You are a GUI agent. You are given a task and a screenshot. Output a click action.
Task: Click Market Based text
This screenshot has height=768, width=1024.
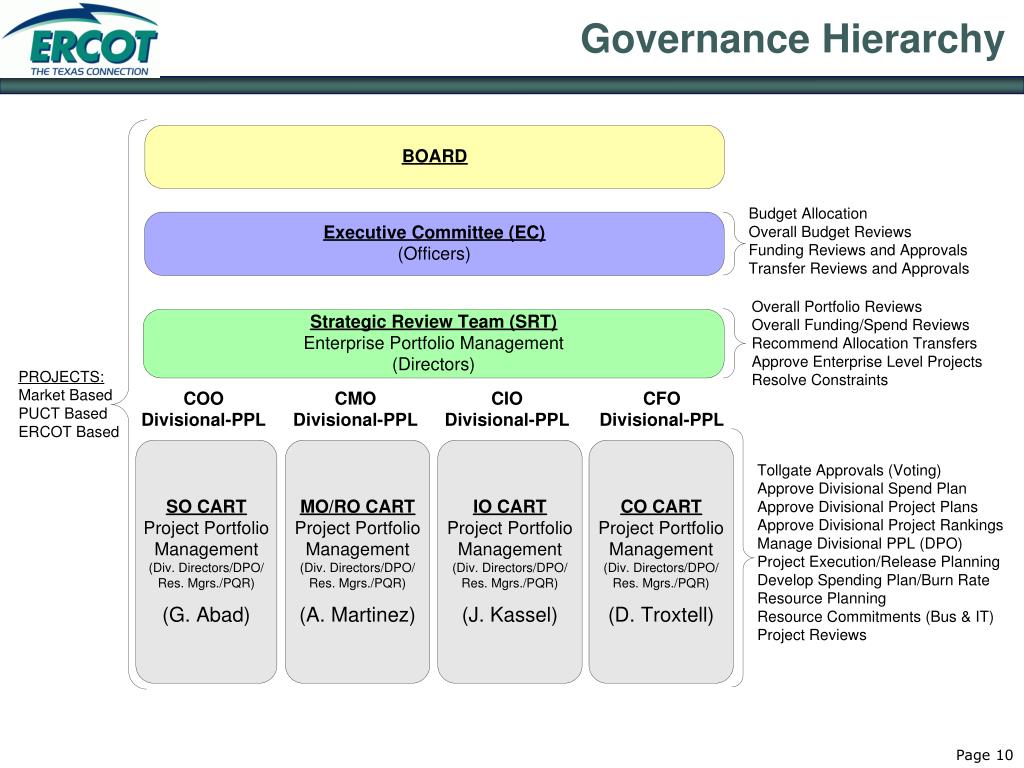pyautogui.click(x=65, y=395)
